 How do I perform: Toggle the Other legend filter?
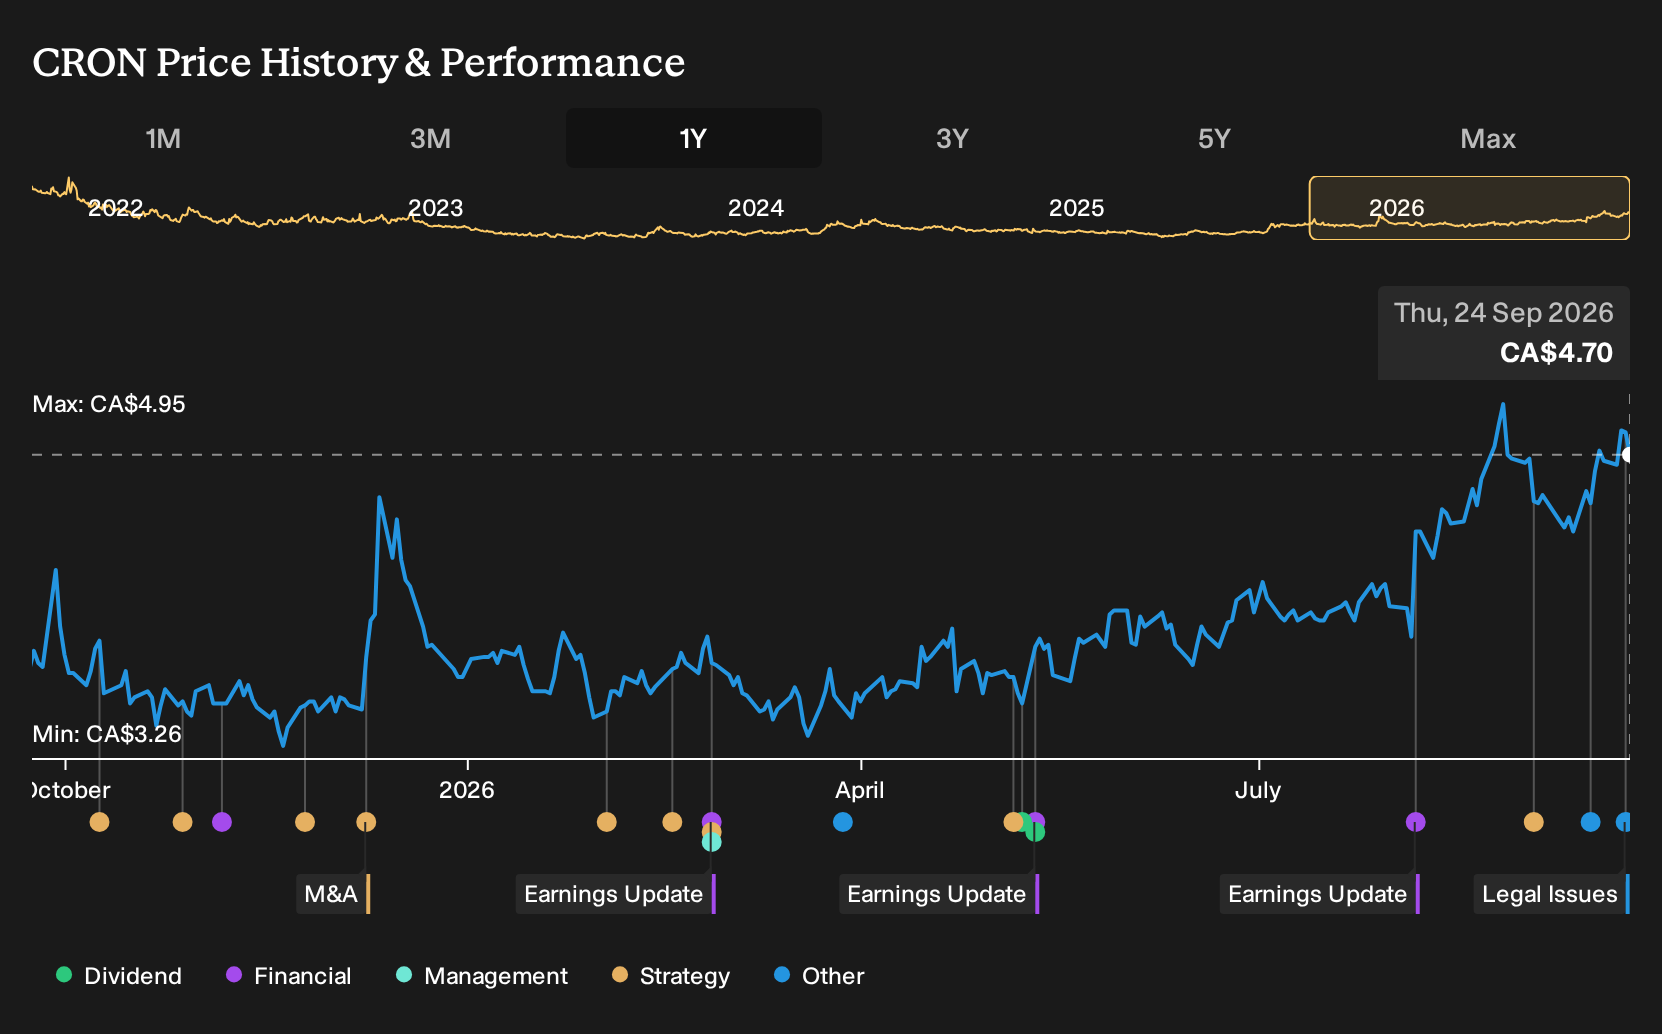point(818,976)
